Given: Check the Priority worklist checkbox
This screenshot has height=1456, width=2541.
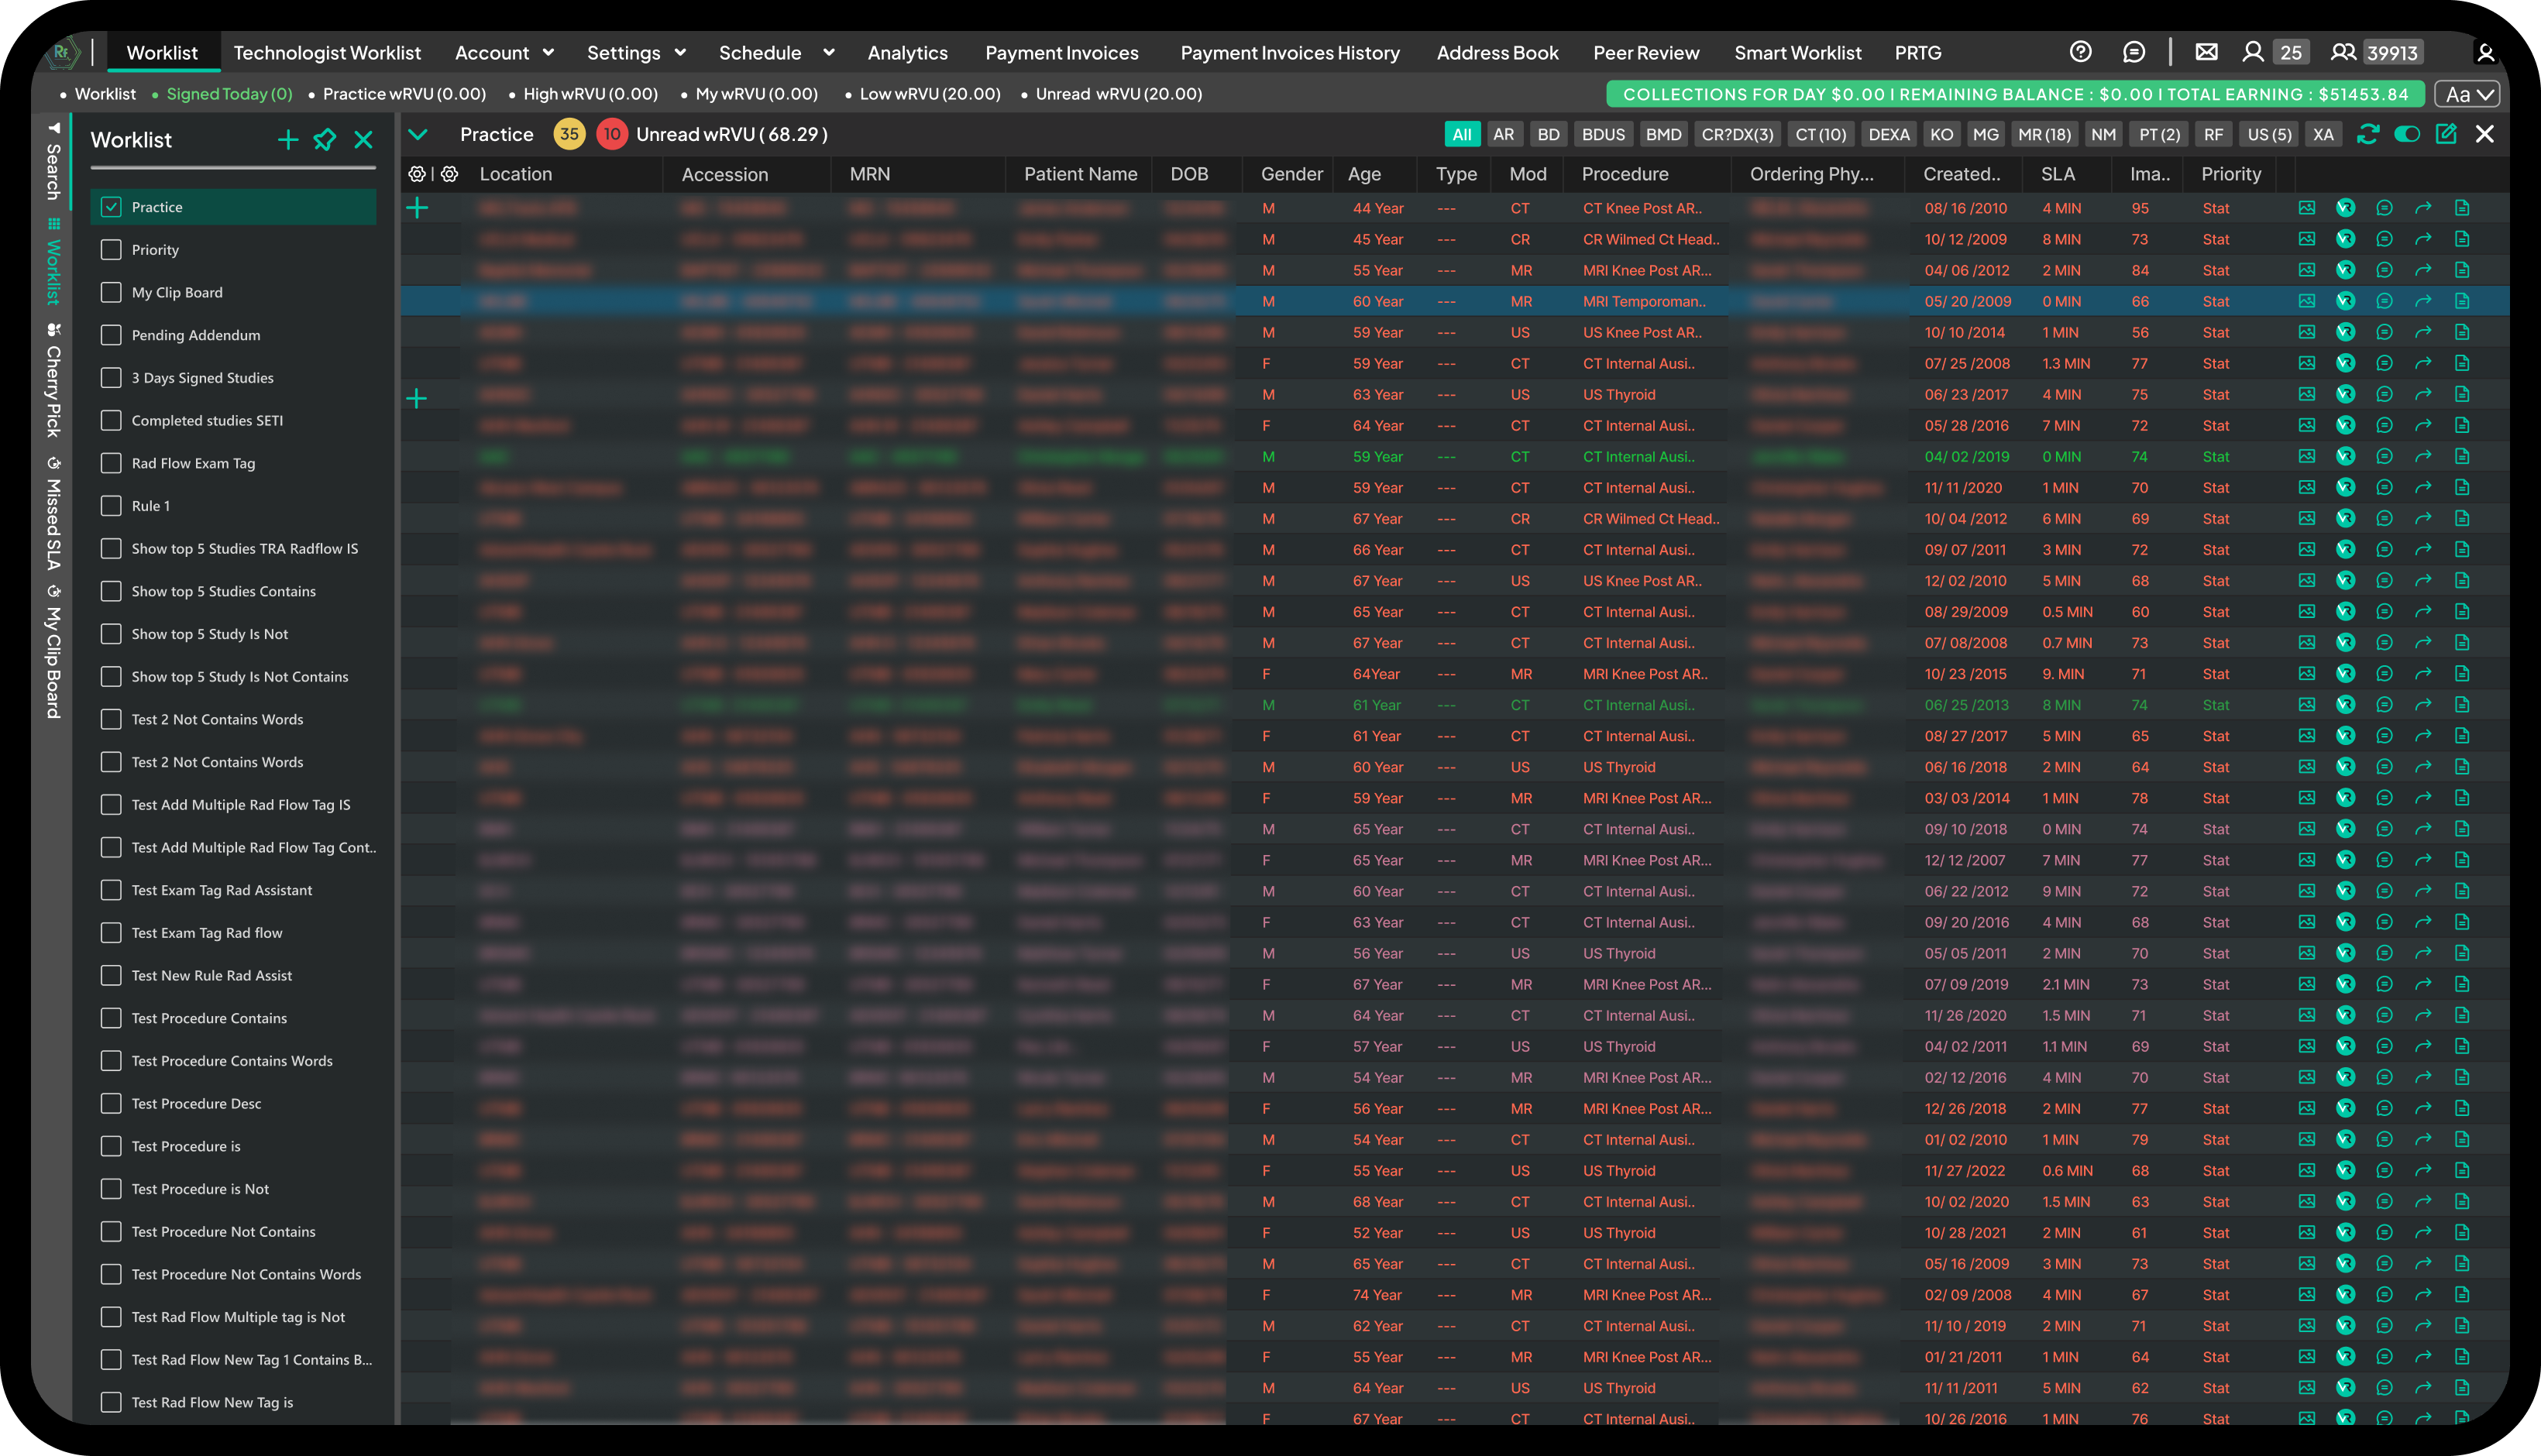Looking at the screenshot, I should (111, 250).
